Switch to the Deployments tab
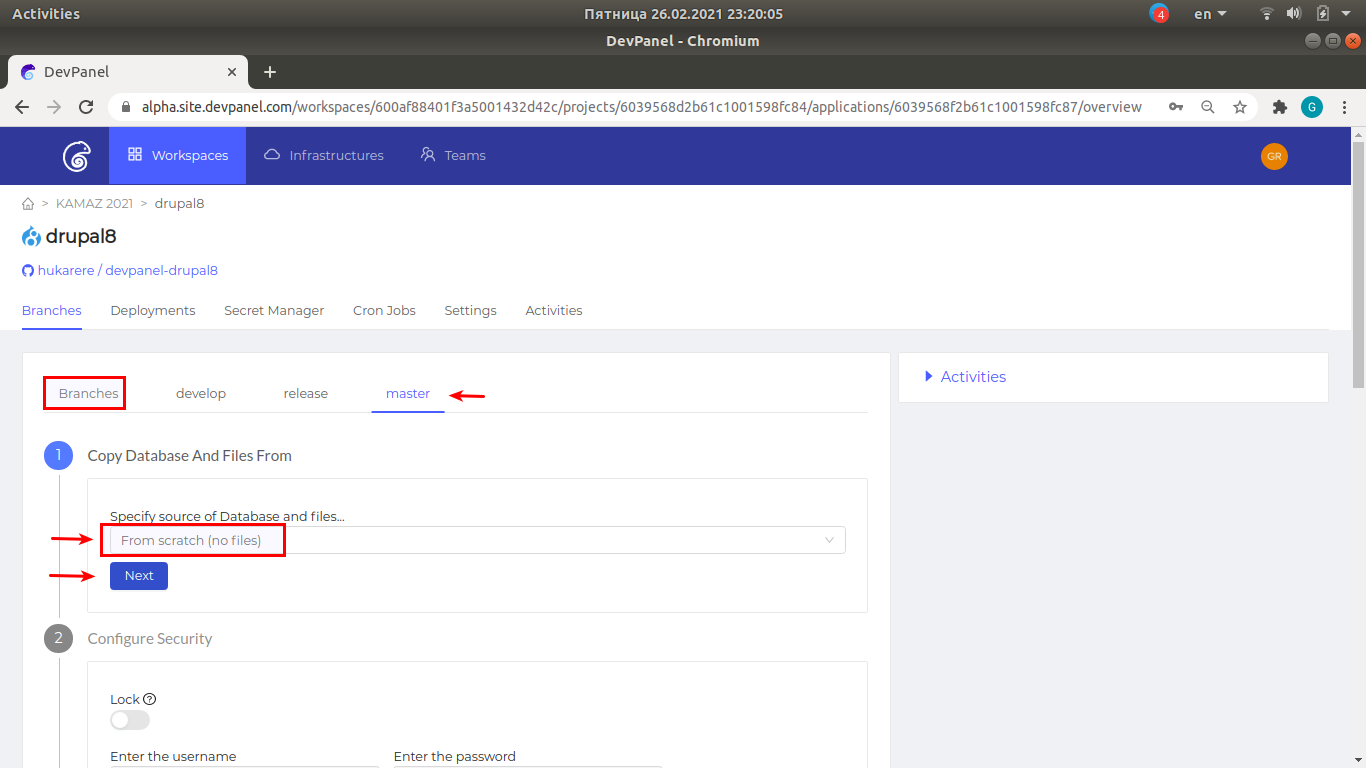Image resolution: width=1366 pixels, height=768 pixels. (x=152, y=310)
